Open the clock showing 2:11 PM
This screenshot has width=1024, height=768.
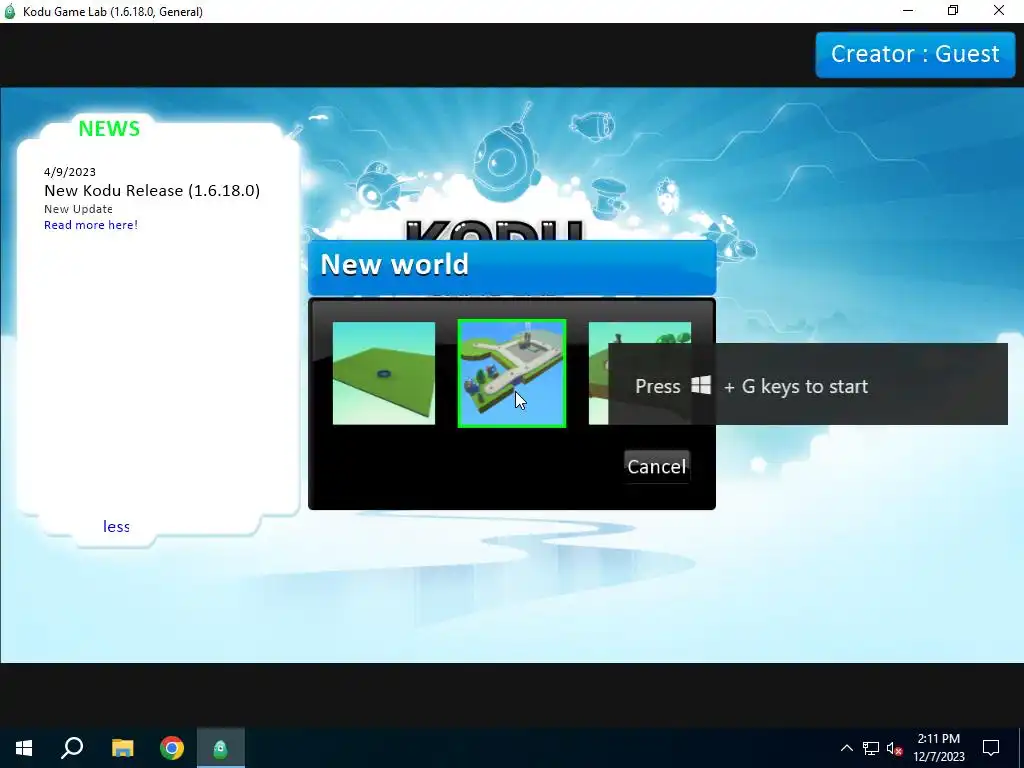pyautogui.click(x=938, y=748)
